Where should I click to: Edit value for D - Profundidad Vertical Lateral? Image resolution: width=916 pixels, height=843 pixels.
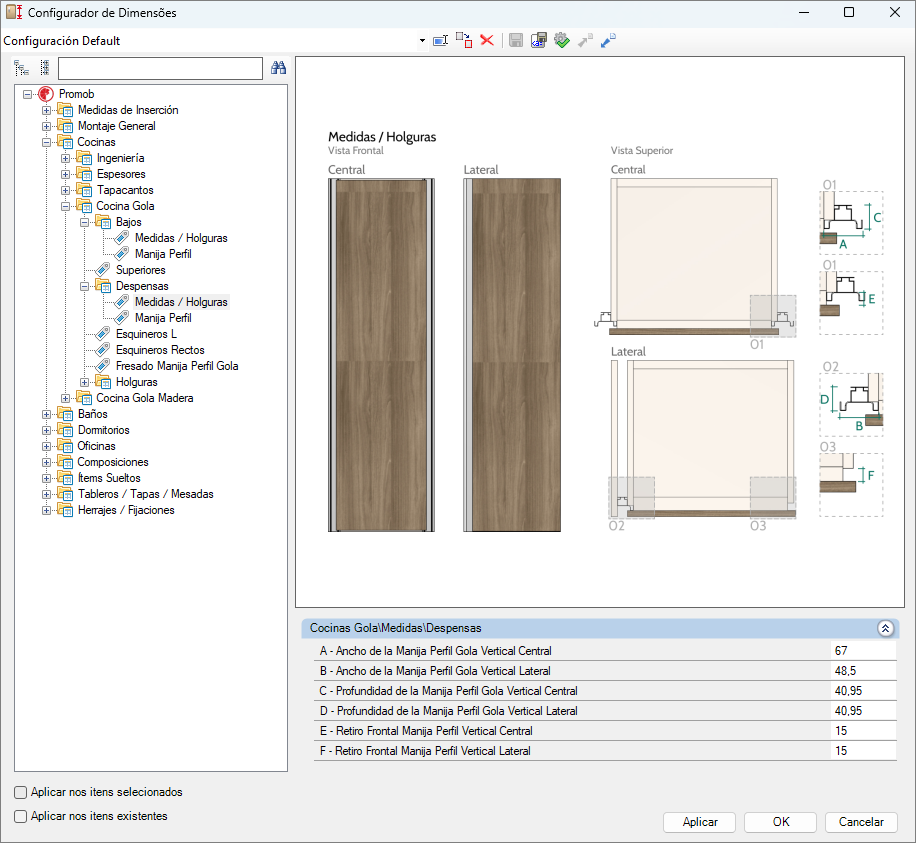pyautogui.click(x=863, y=710)
